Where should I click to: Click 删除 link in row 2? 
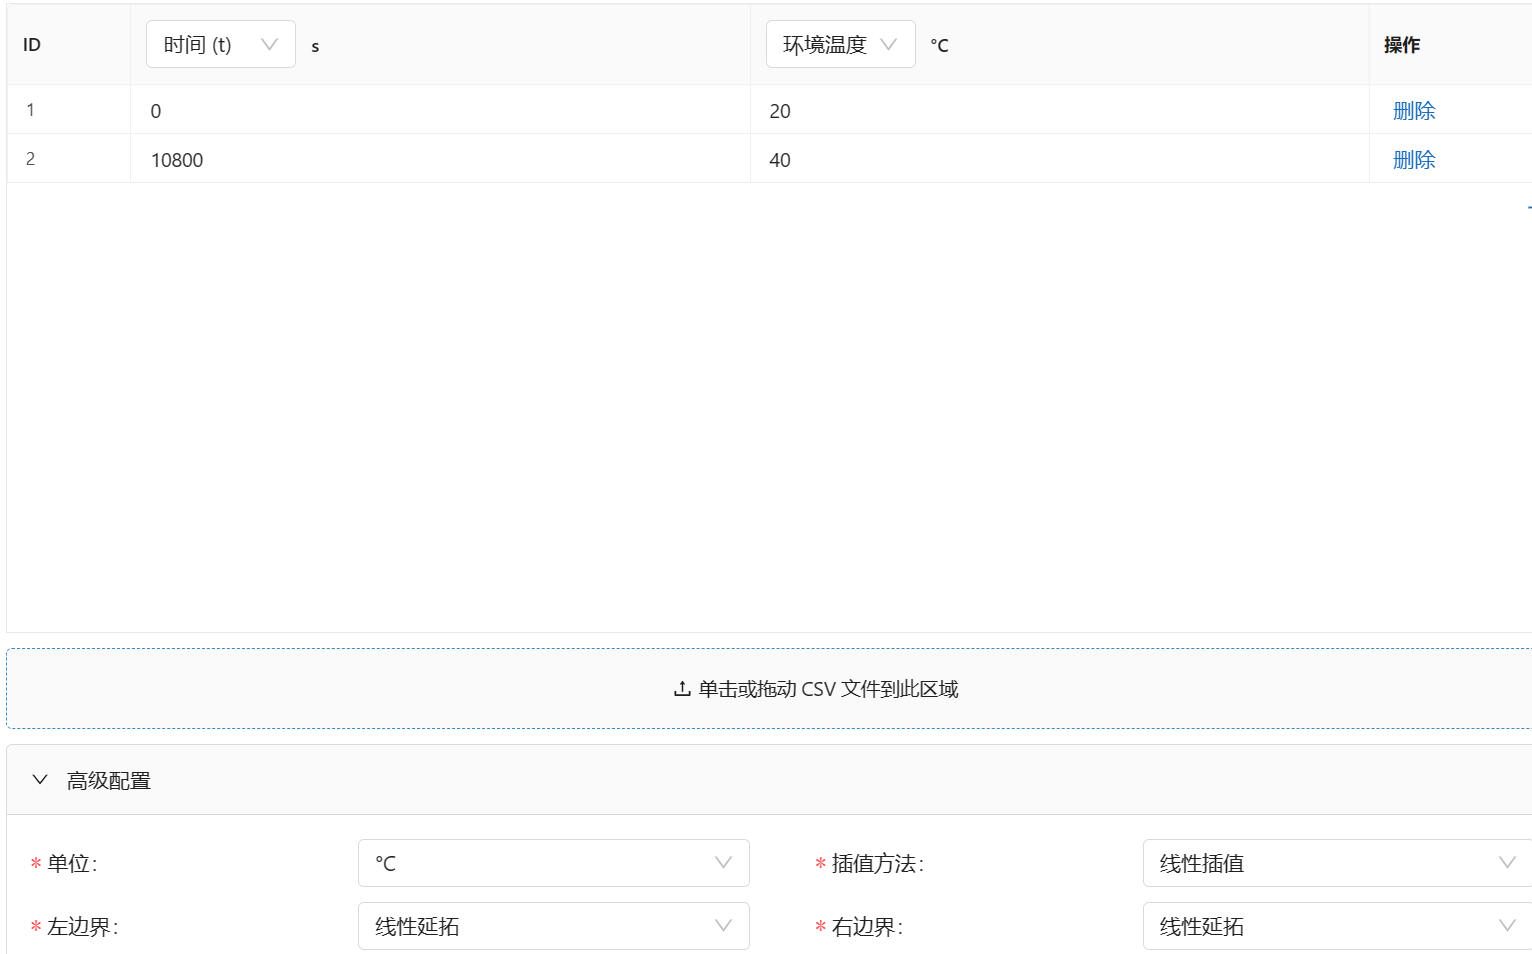(x=1414, y=160)
